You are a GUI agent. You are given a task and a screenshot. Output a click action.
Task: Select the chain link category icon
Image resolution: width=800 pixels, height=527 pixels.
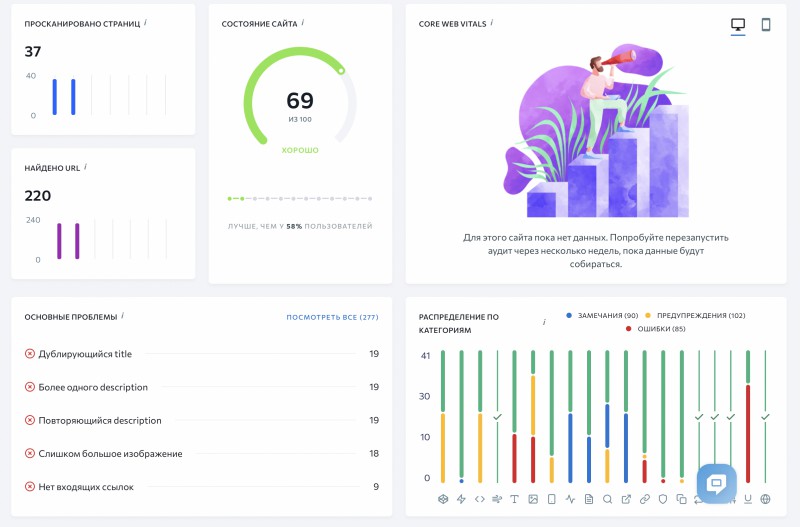click(x=644, y=499)
